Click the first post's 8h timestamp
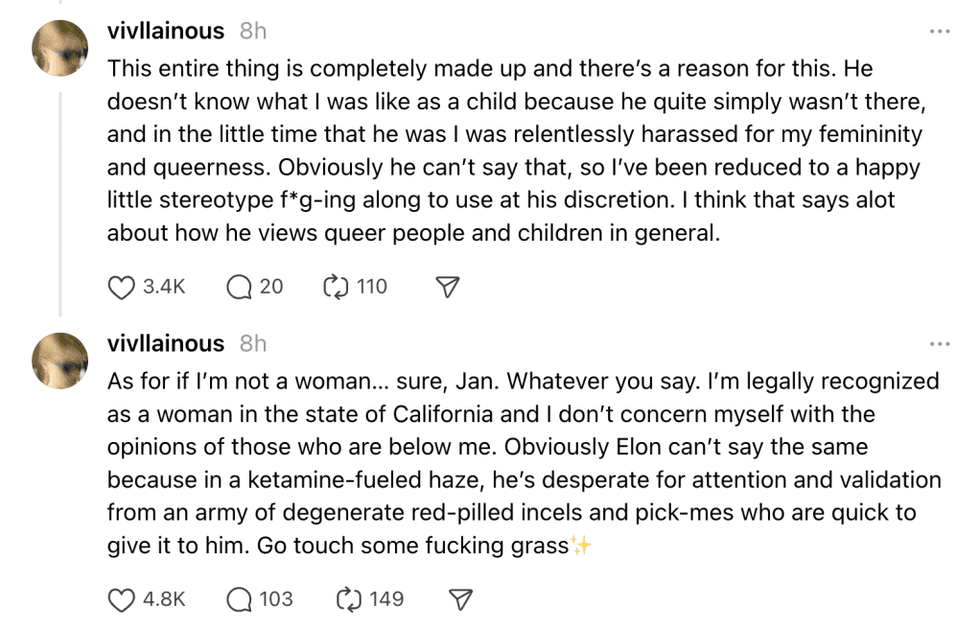This screenshot has width=980, height=629. coord(253,31)
